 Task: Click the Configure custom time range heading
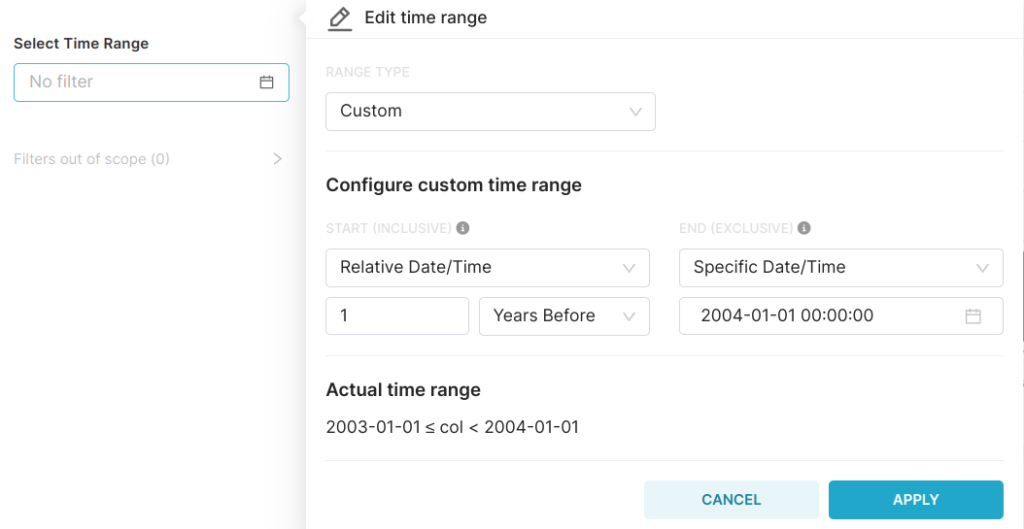[453, 185]
